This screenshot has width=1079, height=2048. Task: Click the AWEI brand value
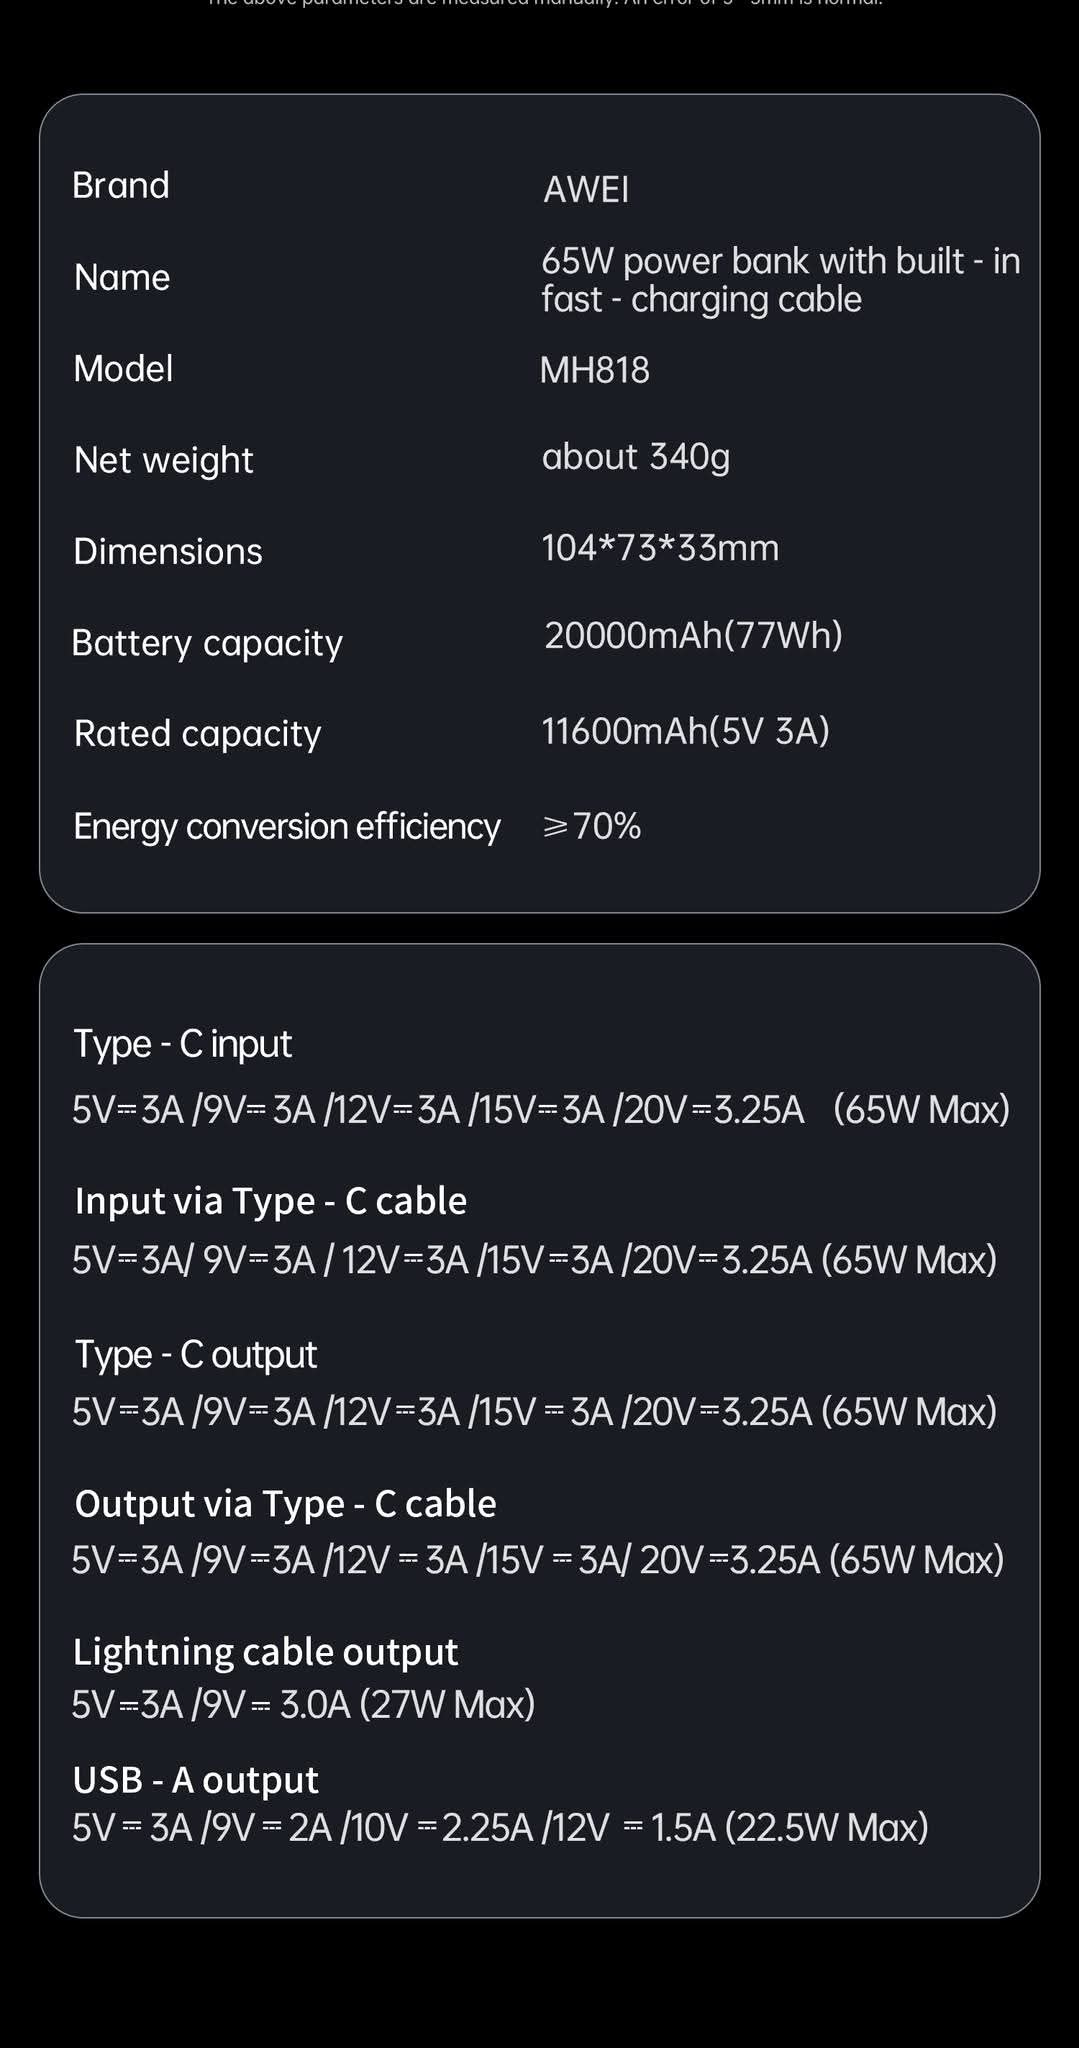[x=586, y=189]
